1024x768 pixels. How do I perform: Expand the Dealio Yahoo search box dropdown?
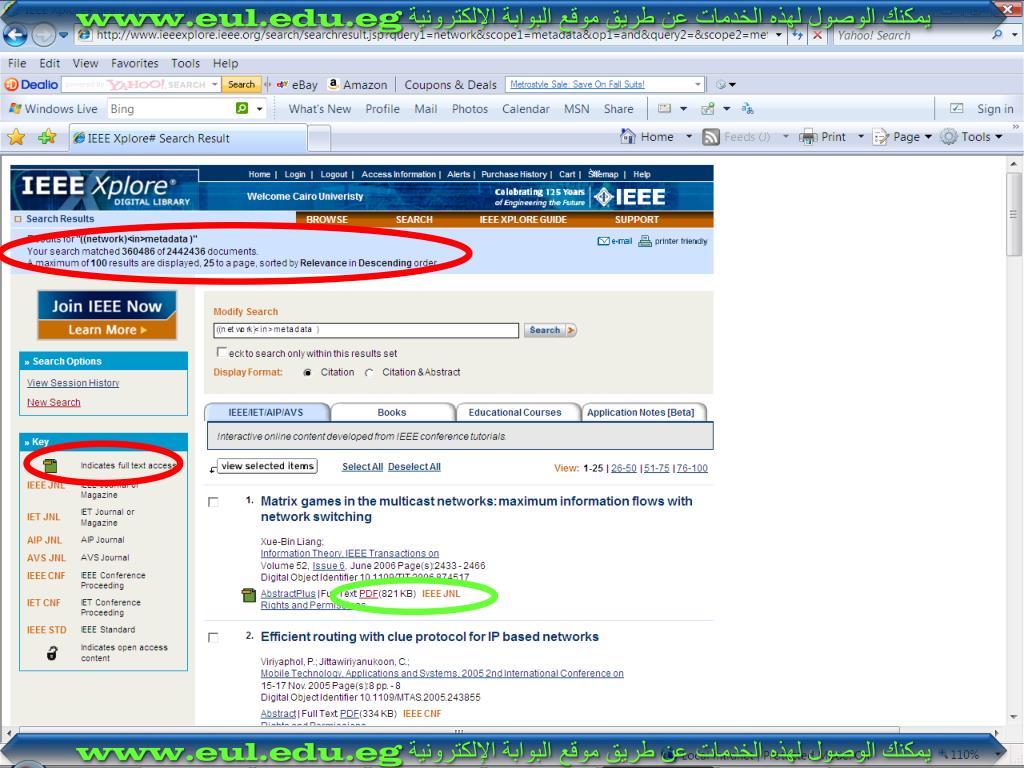click(x=214, y=84)
